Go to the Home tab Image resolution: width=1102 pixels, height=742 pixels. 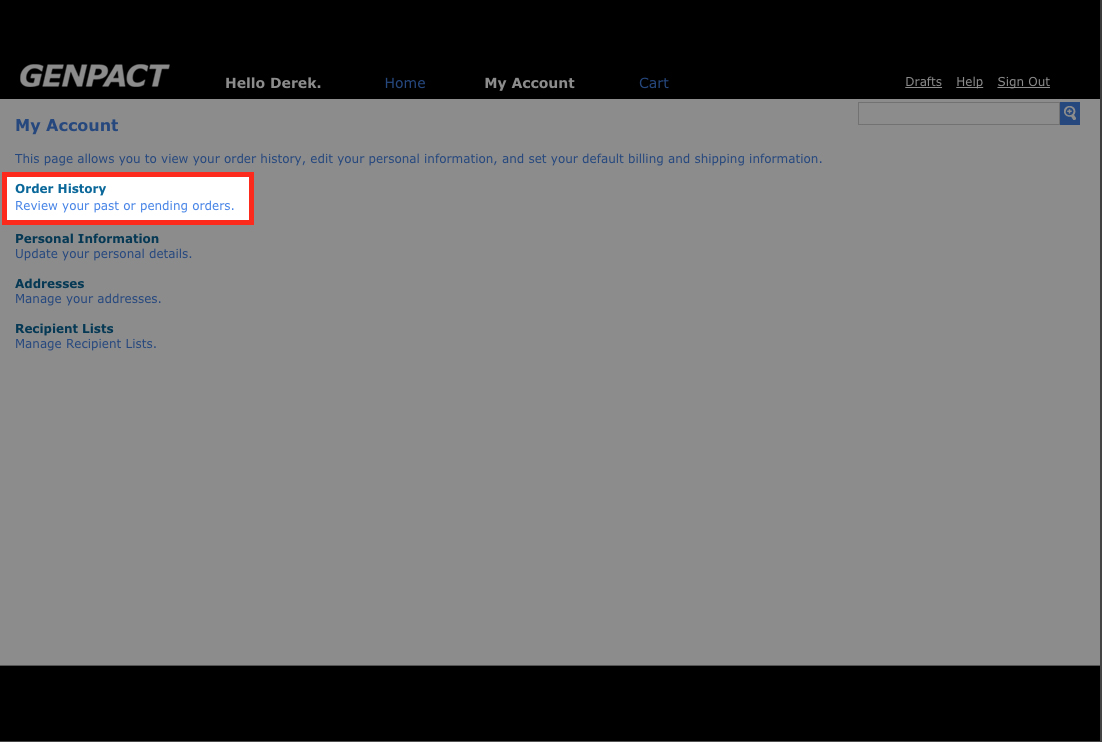(405, 83)
